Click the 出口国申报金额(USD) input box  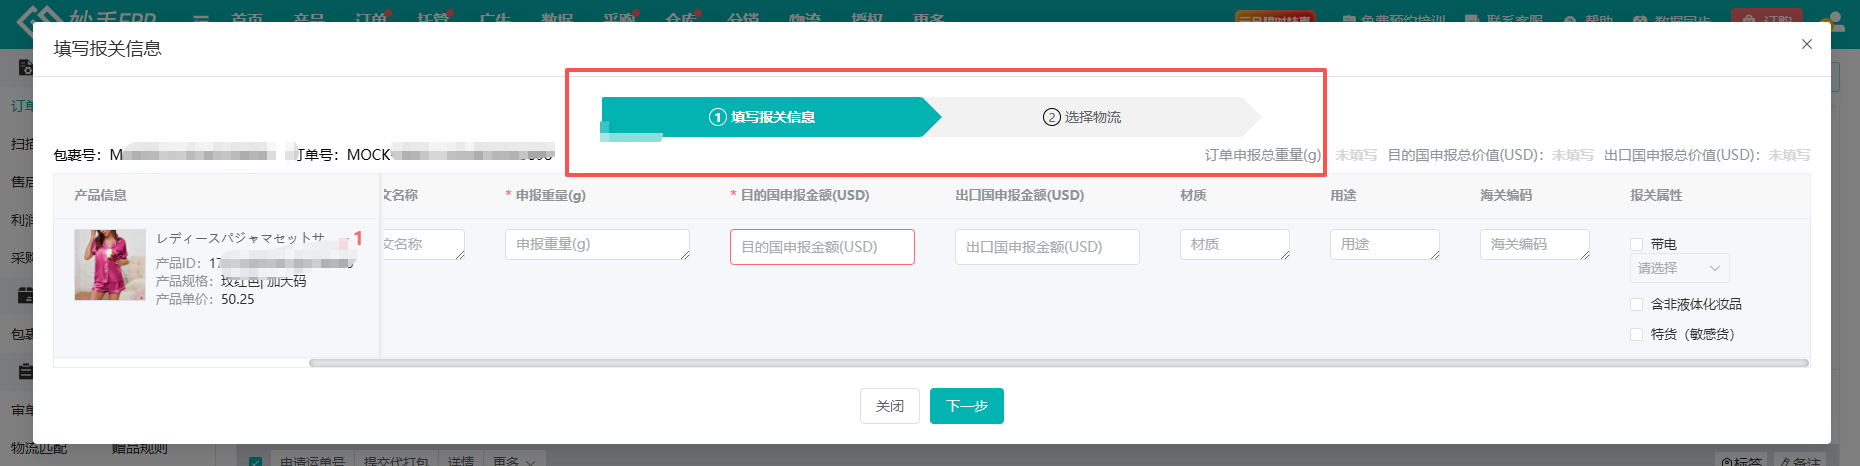[1047, 247]
